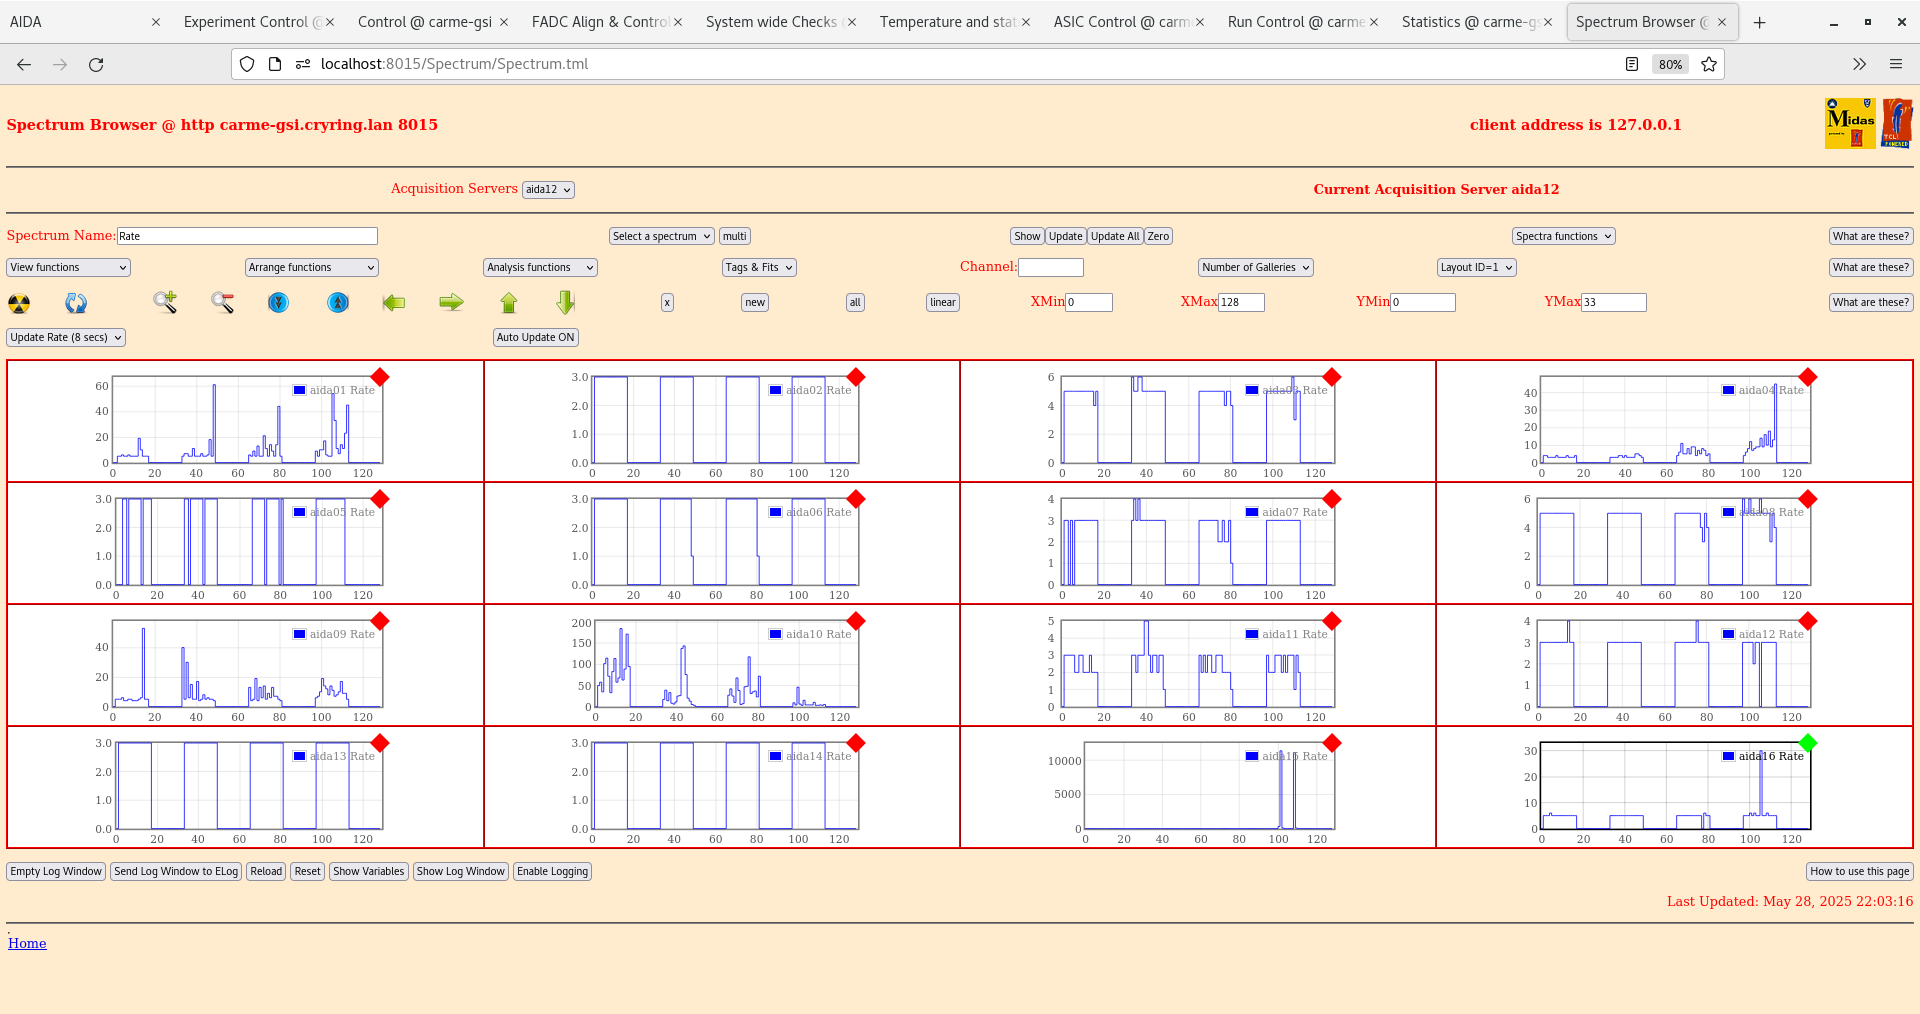Click the green down arrow icon

pyautogui.click(x=564, y=302)
